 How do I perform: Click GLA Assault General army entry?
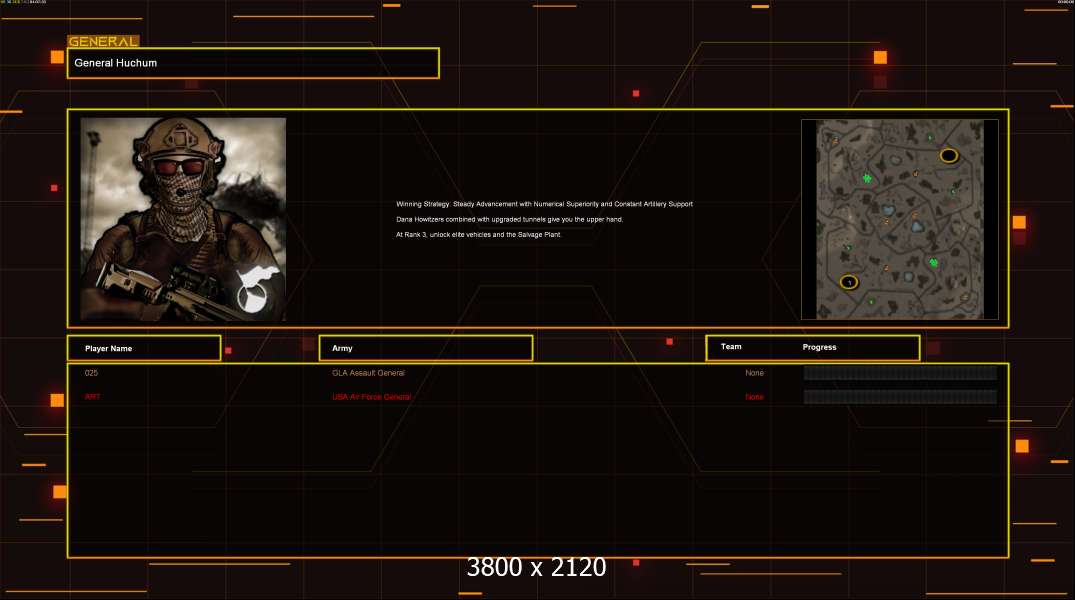368,373
